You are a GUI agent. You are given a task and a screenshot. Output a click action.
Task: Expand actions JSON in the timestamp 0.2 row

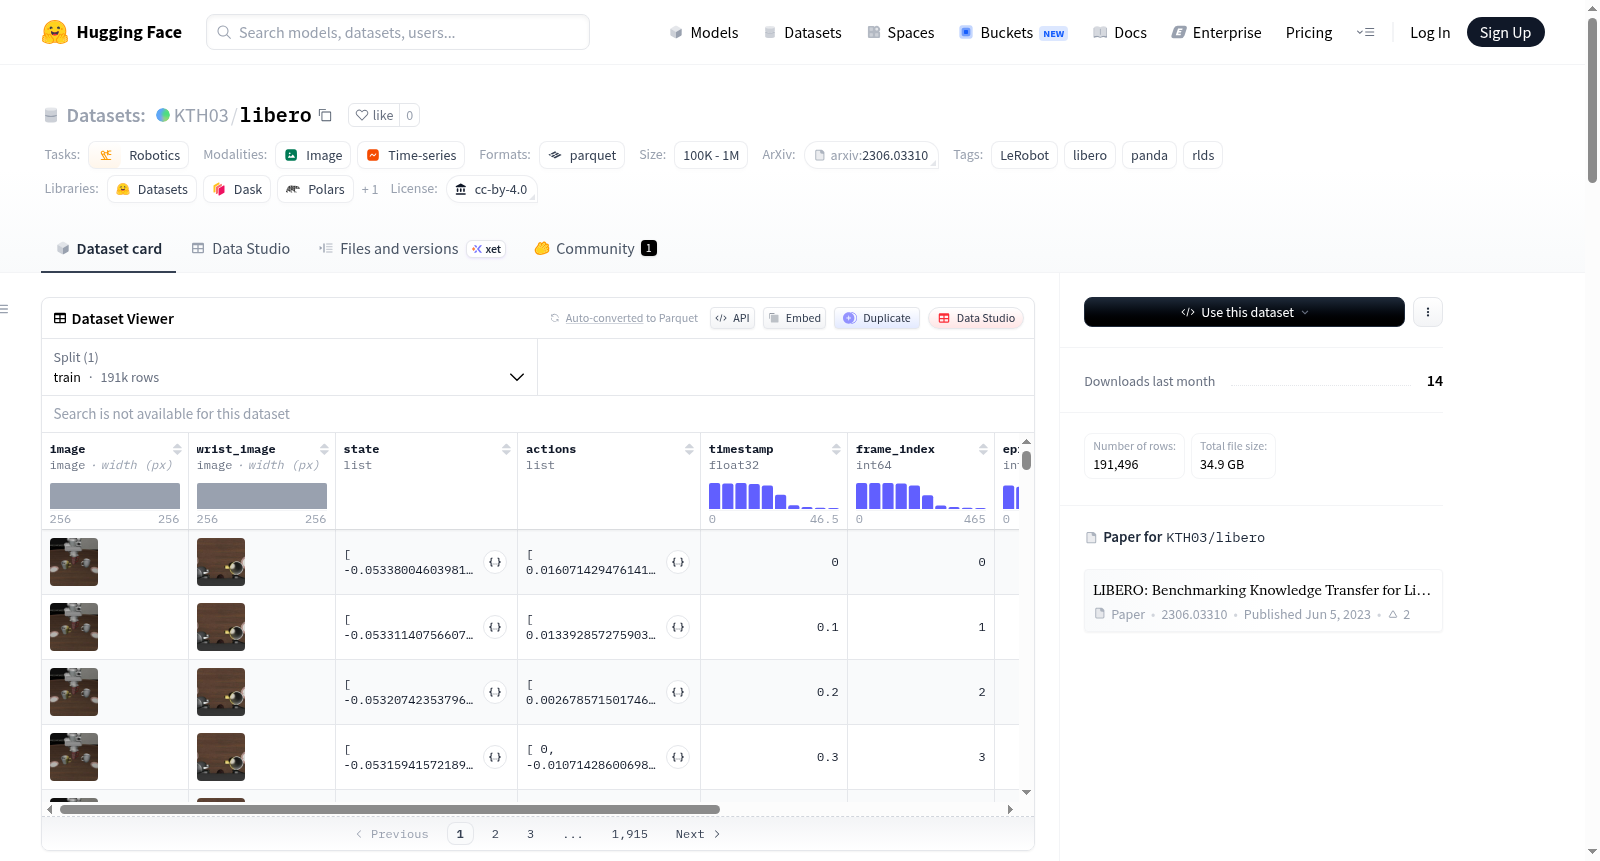pos(678,692)
